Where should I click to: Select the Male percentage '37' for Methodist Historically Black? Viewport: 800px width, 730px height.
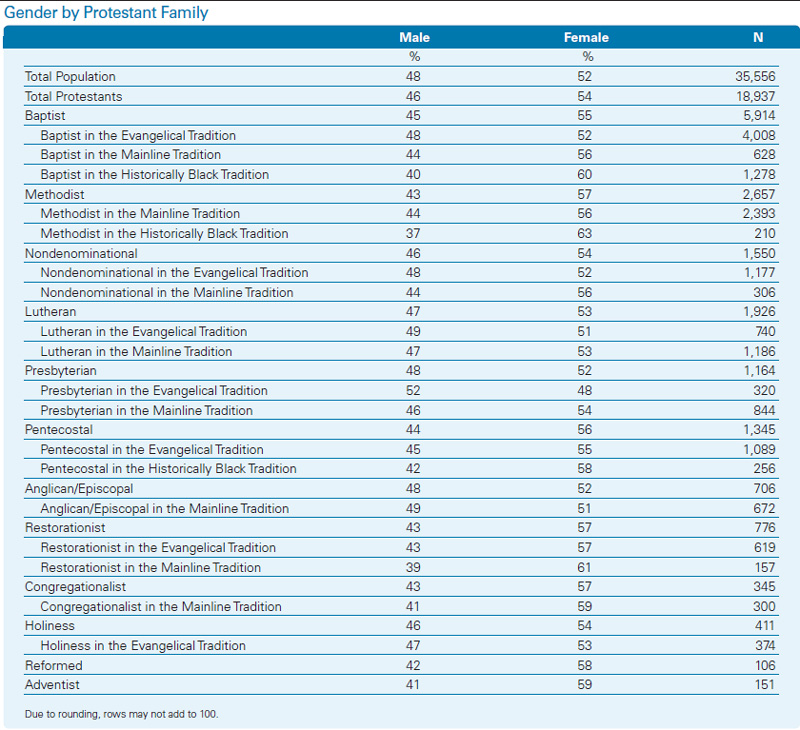(x=413, y=233)
